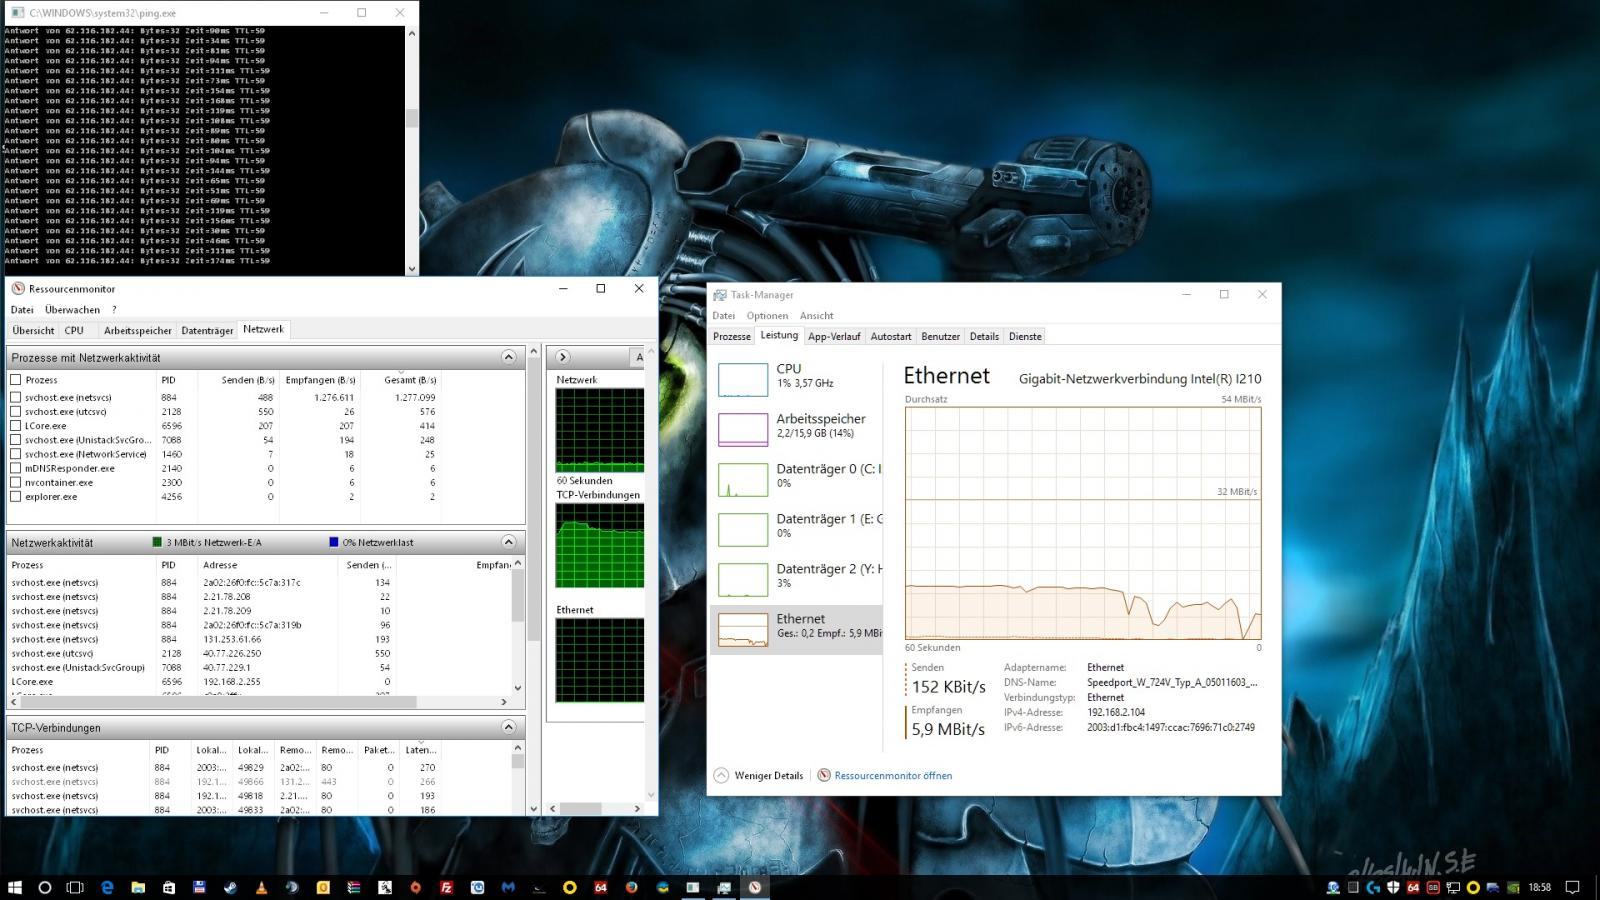Launch VLC media player from the taskbar
This screenshot has height=900, width=1600.
[261, 887]
